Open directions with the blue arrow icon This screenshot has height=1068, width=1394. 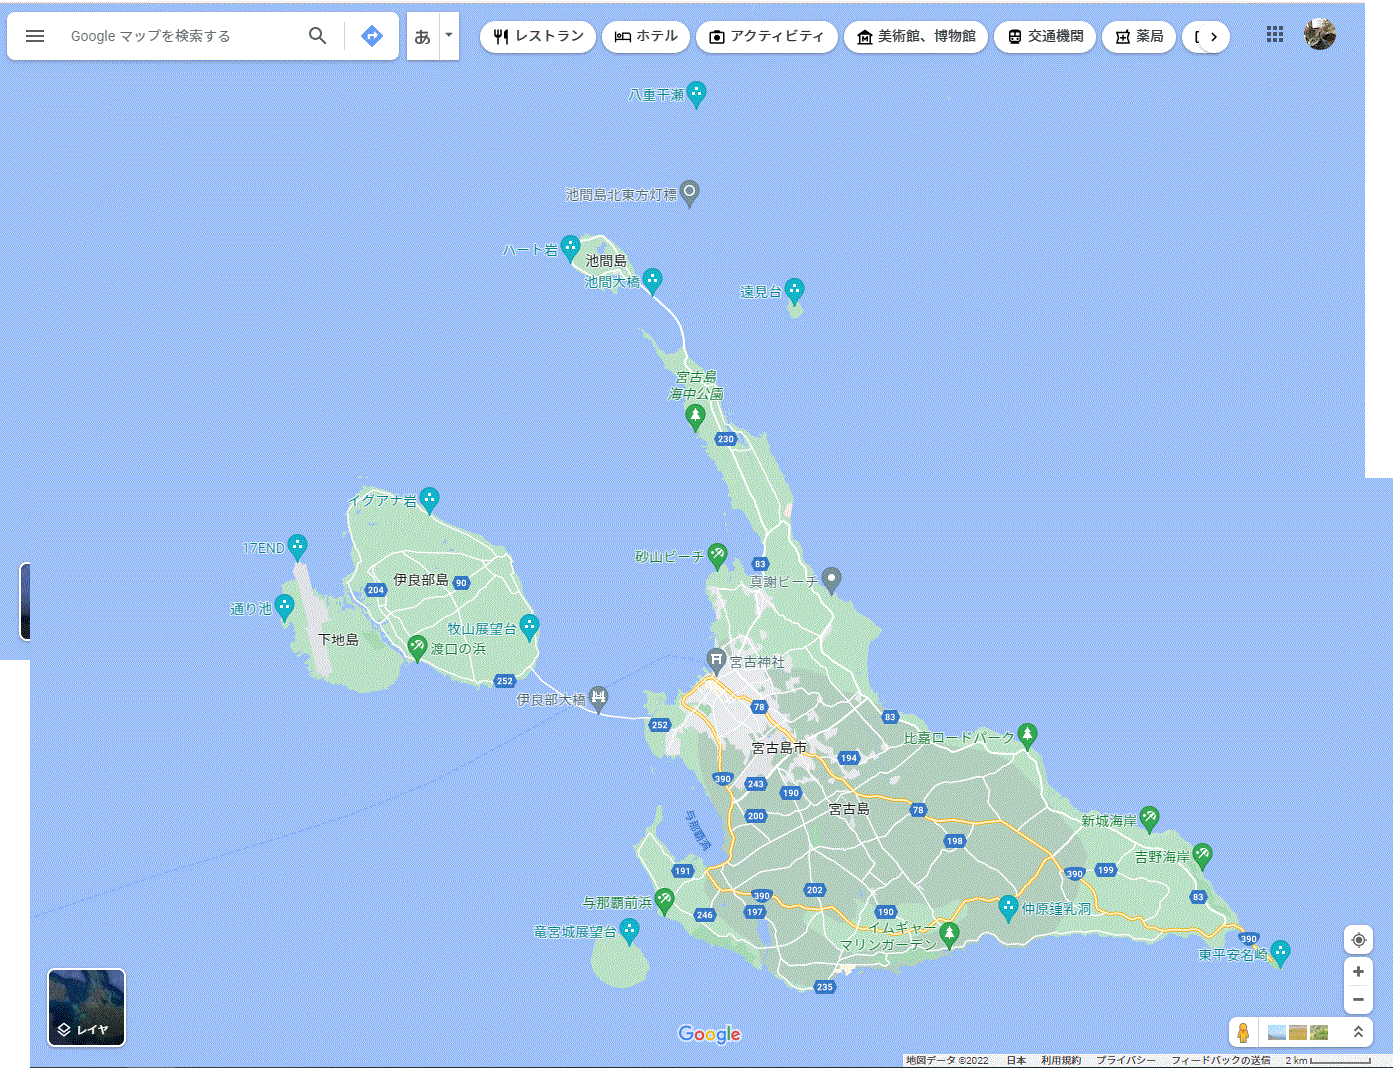372,36
